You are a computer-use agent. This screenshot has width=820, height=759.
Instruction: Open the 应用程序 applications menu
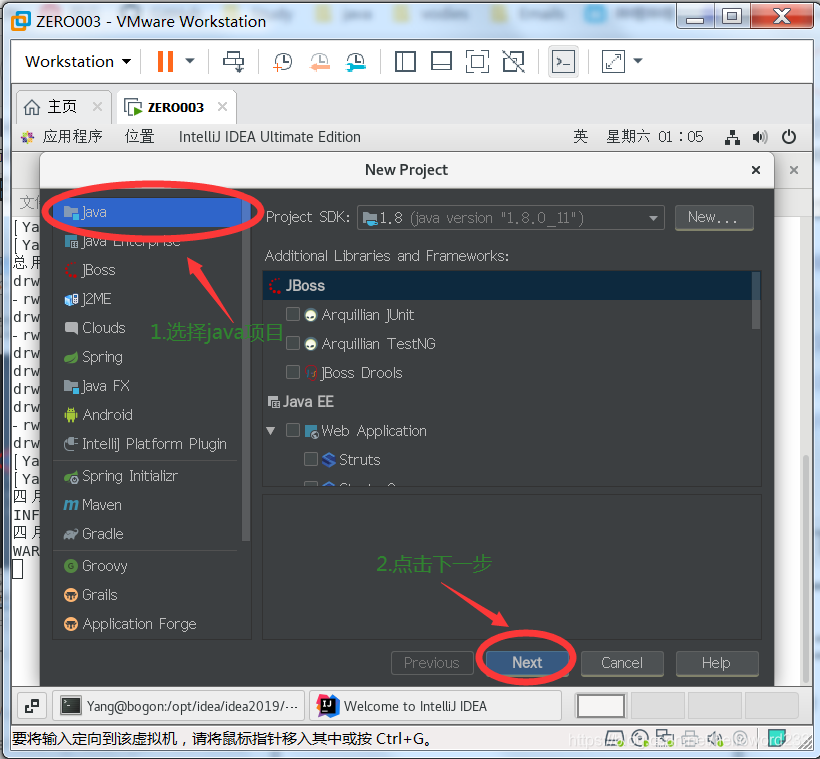[62, 137]
